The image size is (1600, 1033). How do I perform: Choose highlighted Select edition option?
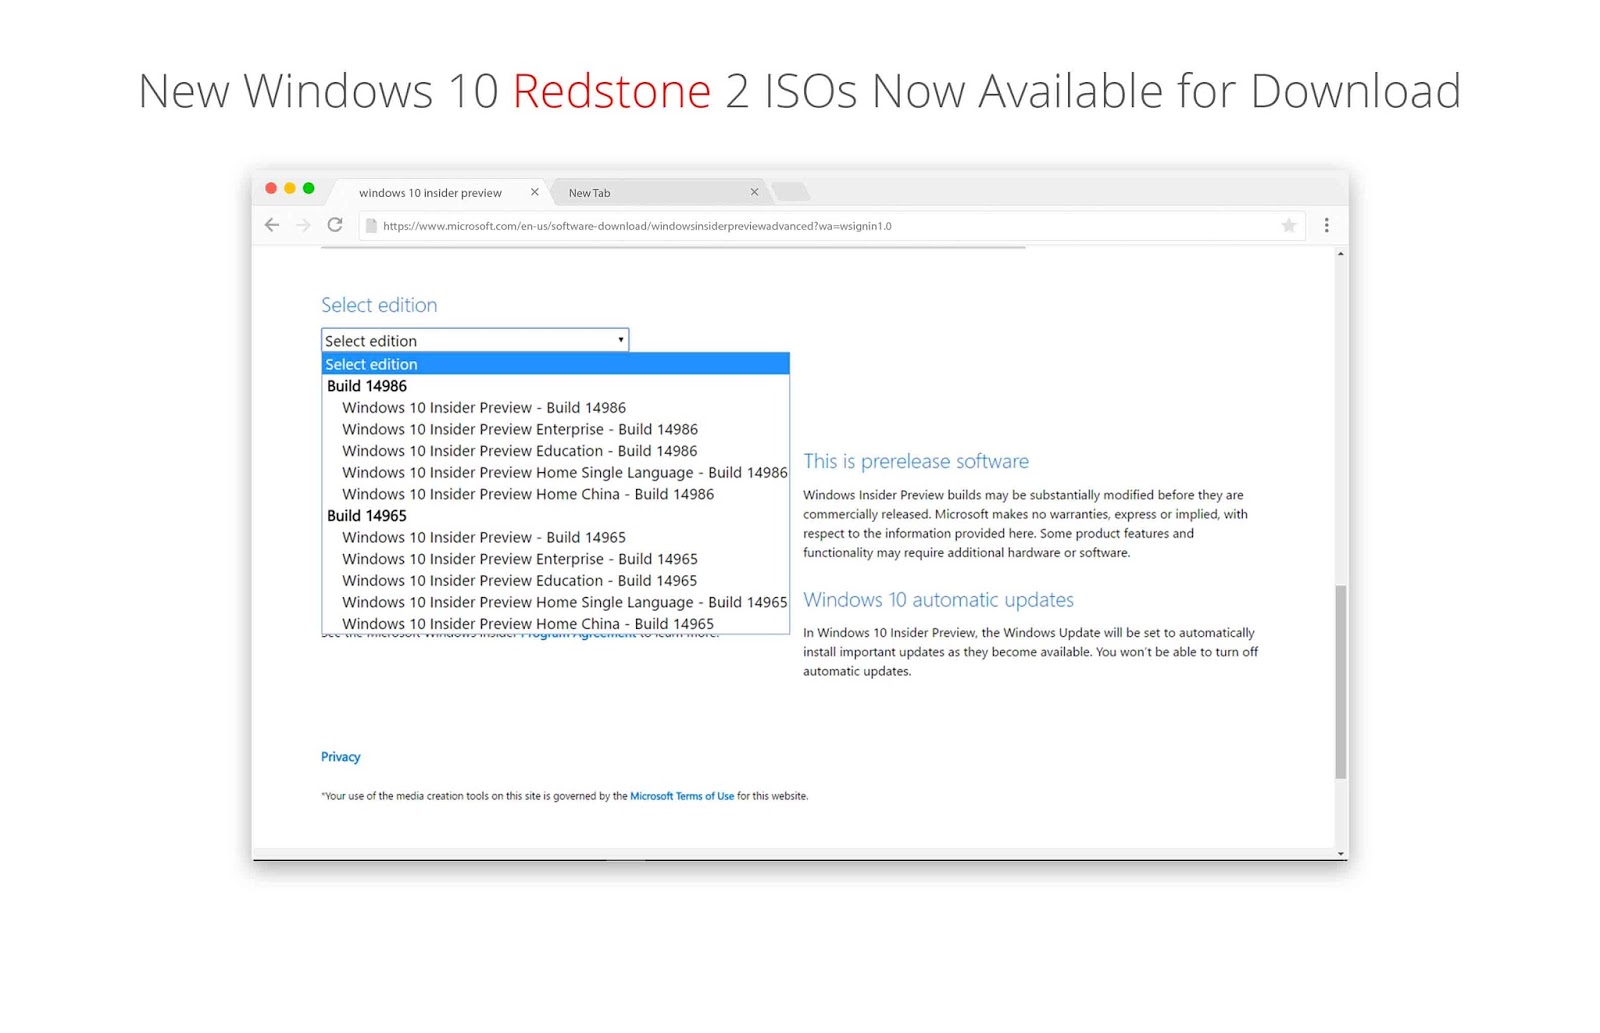coord(556,364)
